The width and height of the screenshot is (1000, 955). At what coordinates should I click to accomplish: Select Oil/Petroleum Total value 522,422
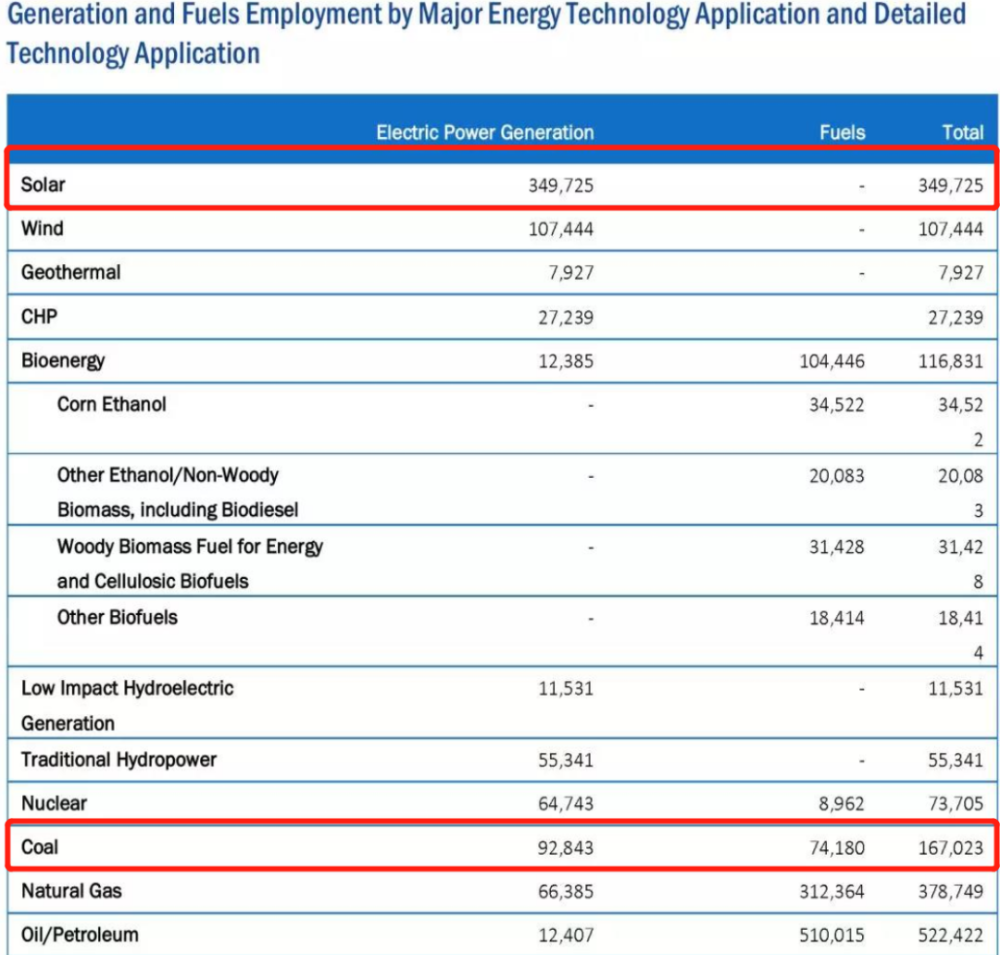pyautogui.click(x=950, y=936)
